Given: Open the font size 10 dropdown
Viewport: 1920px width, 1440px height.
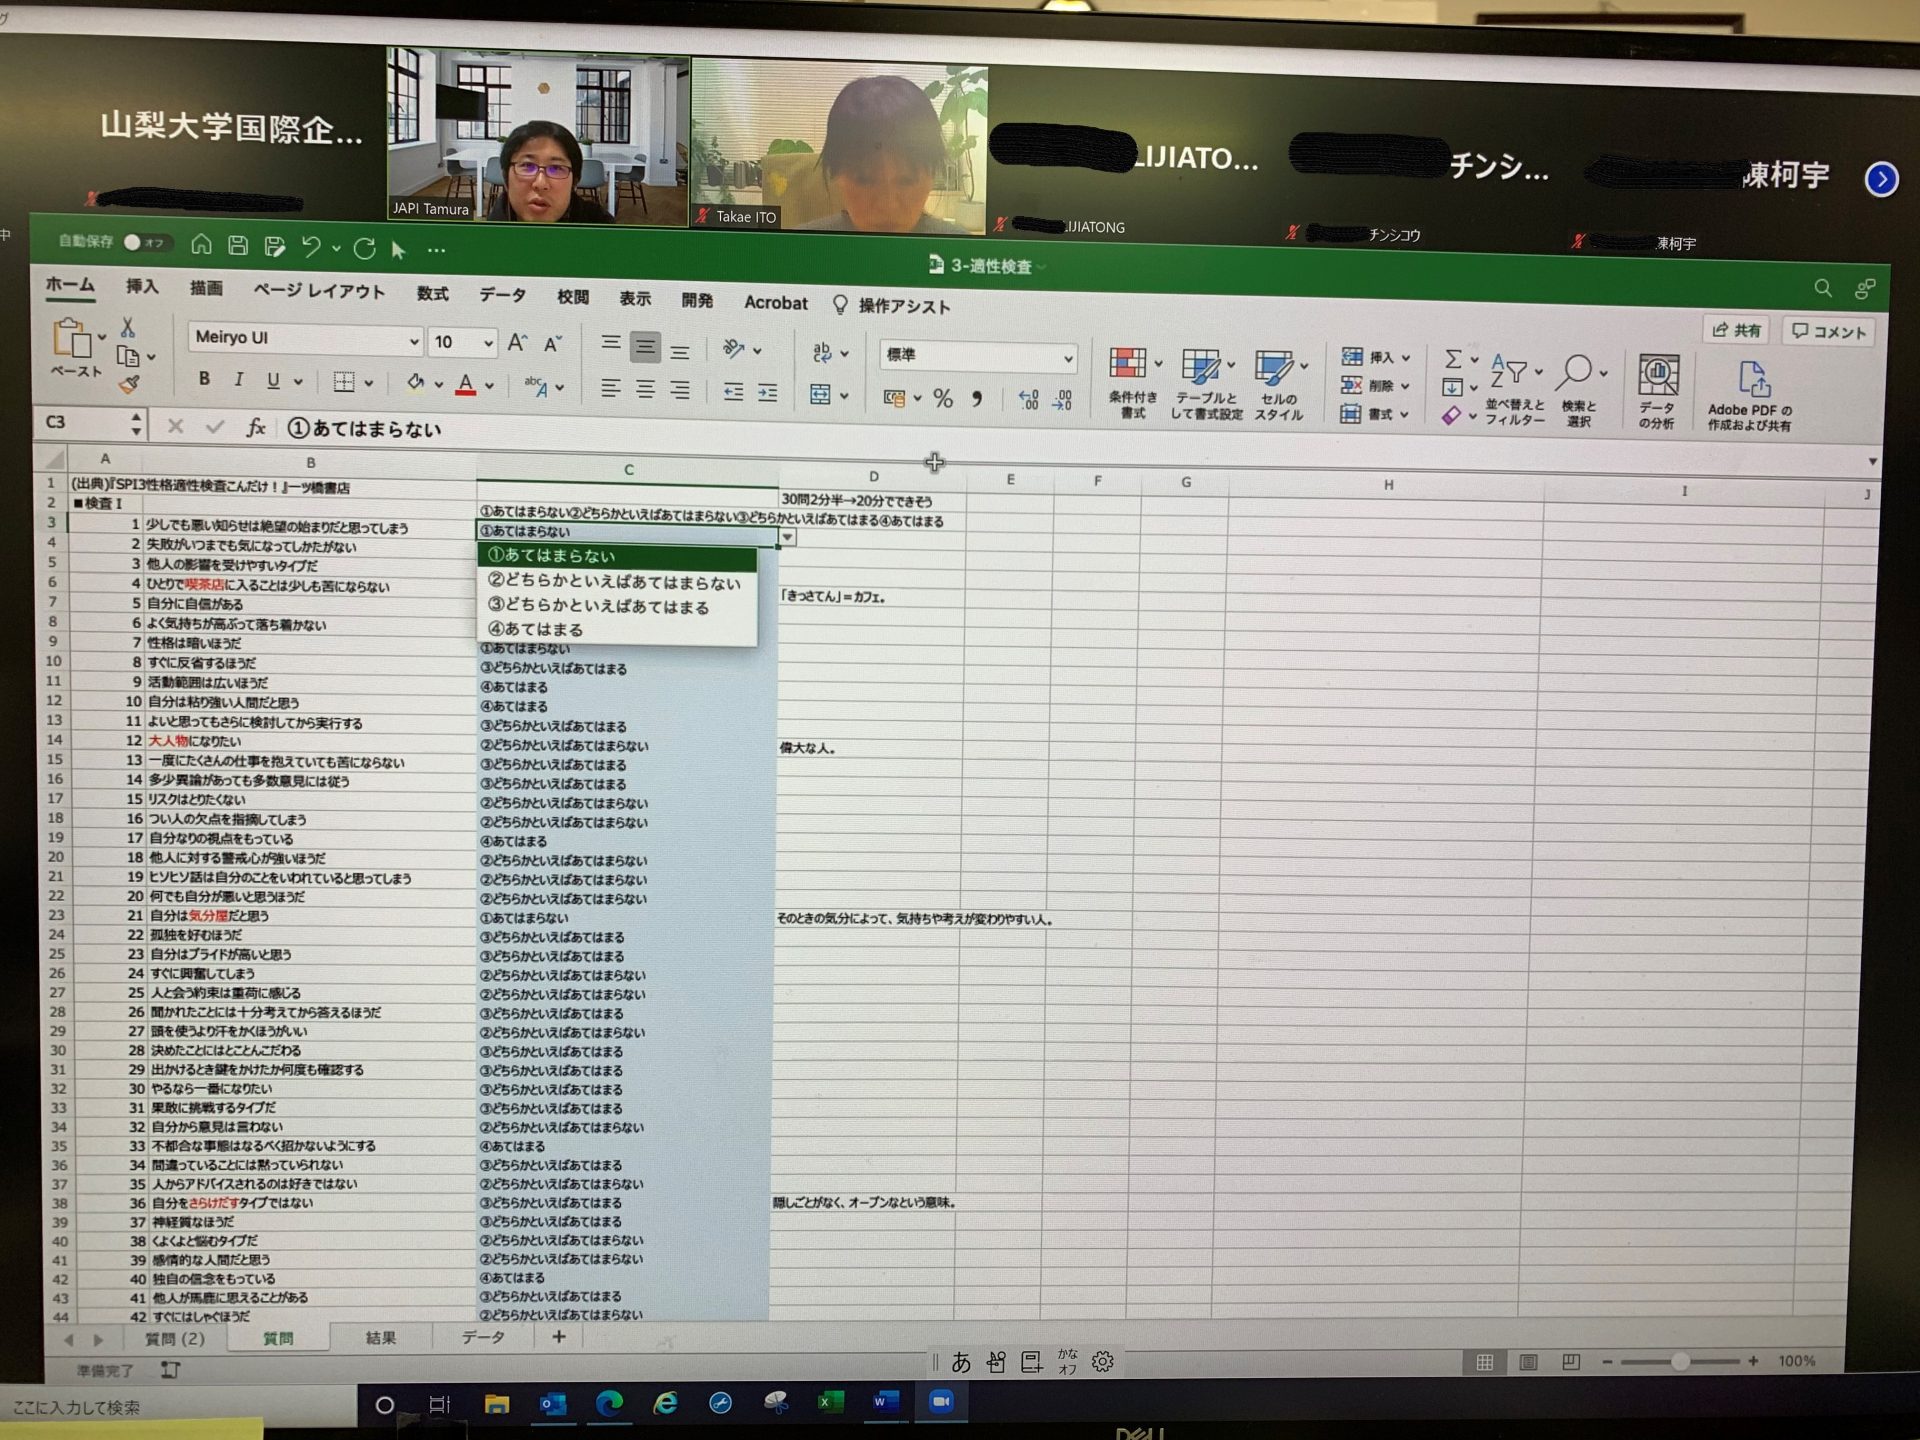Looking at the screenshot, I should click(x=488, y=343).
